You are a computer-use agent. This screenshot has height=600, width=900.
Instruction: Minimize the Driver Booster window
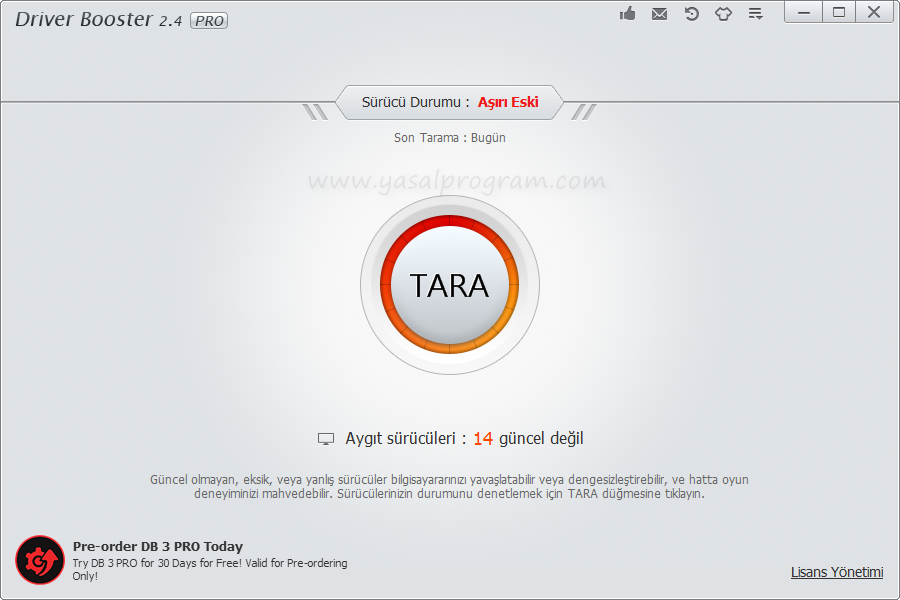(804, 12)
